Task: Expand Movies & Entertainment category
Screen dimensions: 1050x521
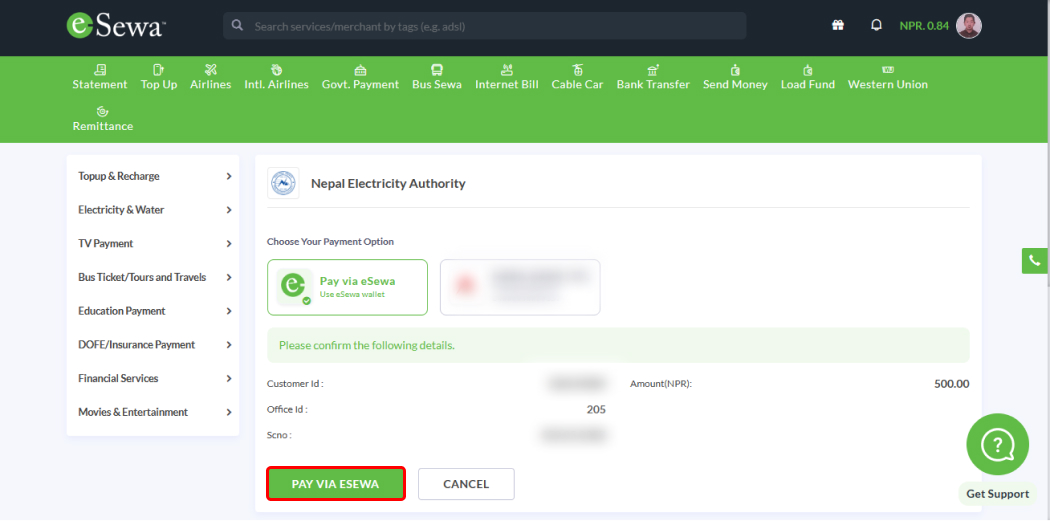Action: click(153, 412)
